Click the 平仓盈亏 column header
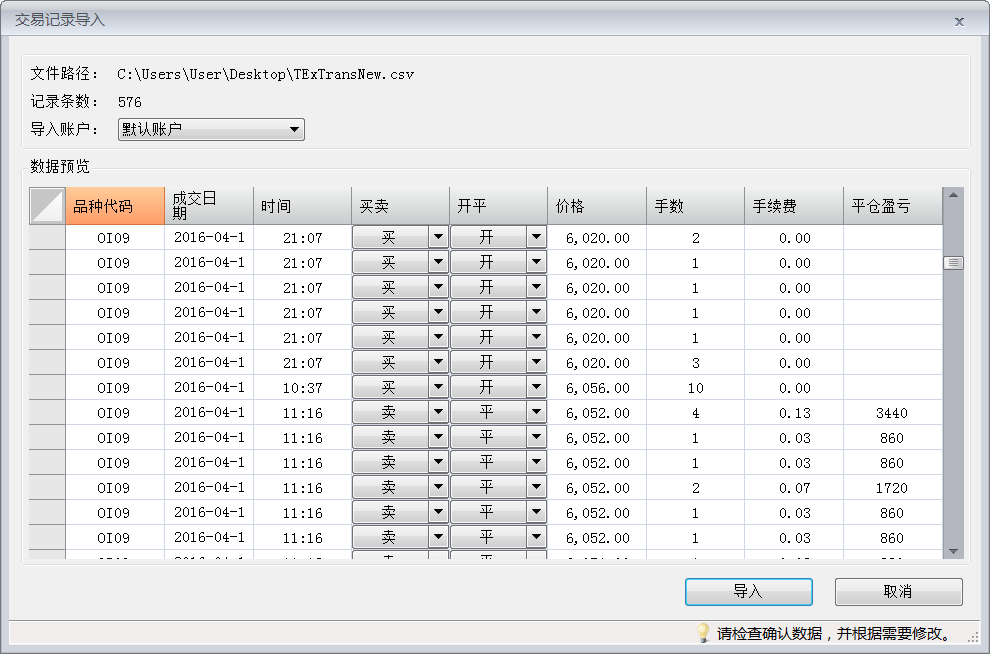Image resolution: width=990 pixels, height=654 pixels. pos(892,206)
